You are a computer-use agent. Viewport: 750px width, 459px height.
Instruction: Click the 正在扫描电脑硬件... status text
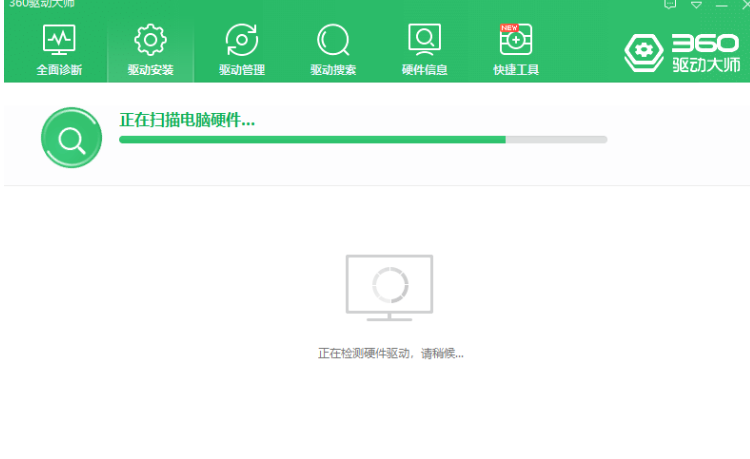coord(187,120)
